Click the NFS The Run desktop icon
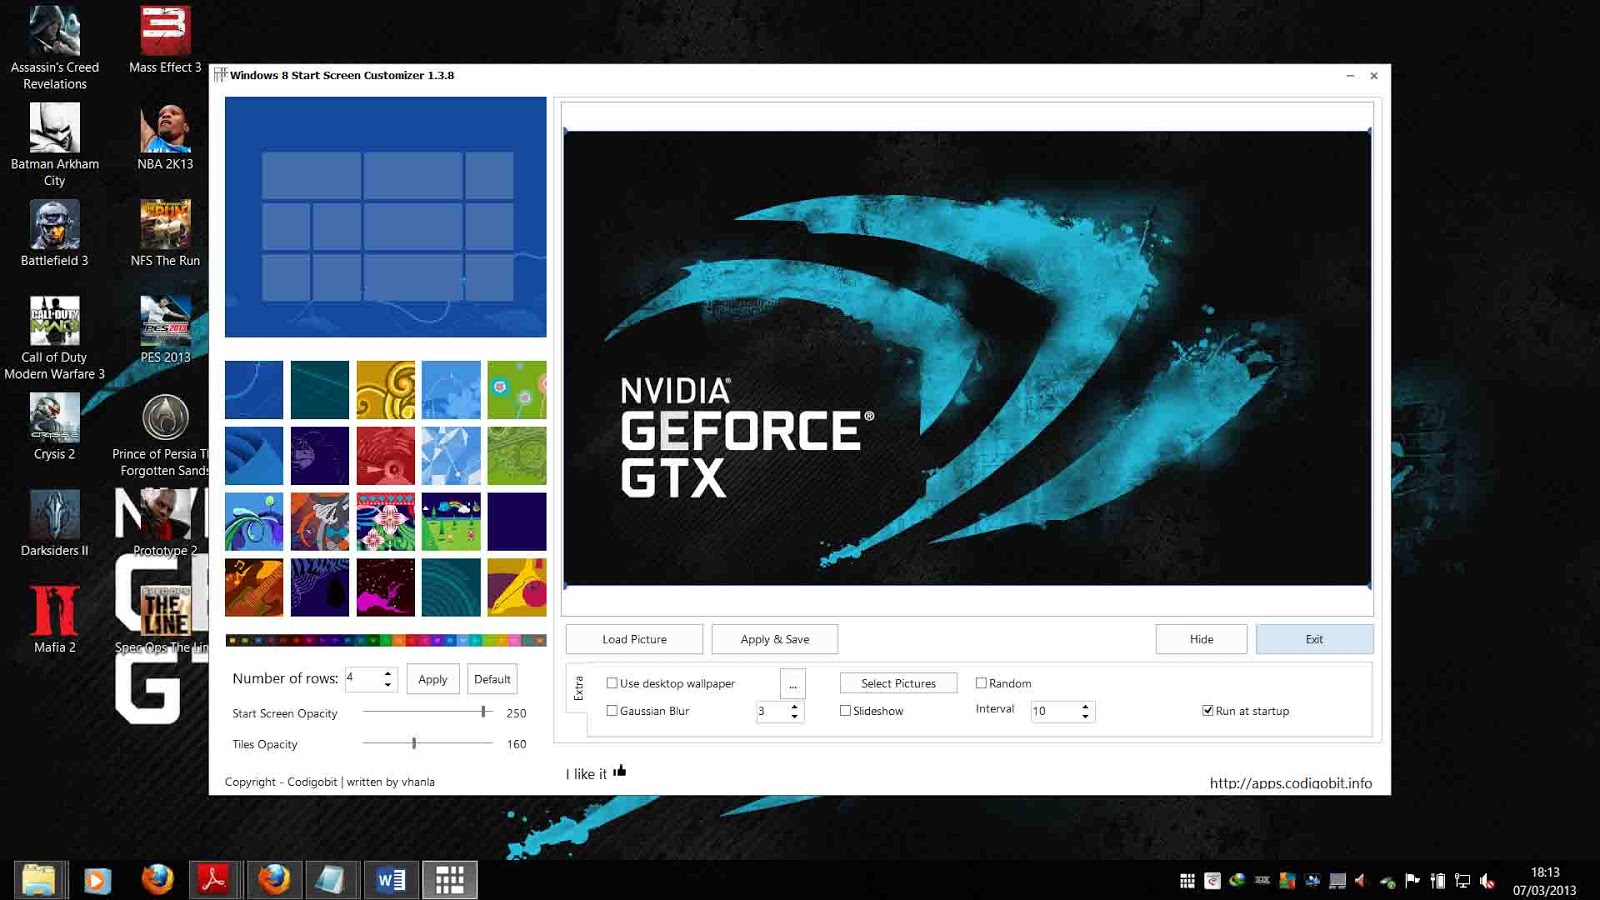Image resolution: width=1600 pixels, height=900 pixels. (x=165, y=233)
